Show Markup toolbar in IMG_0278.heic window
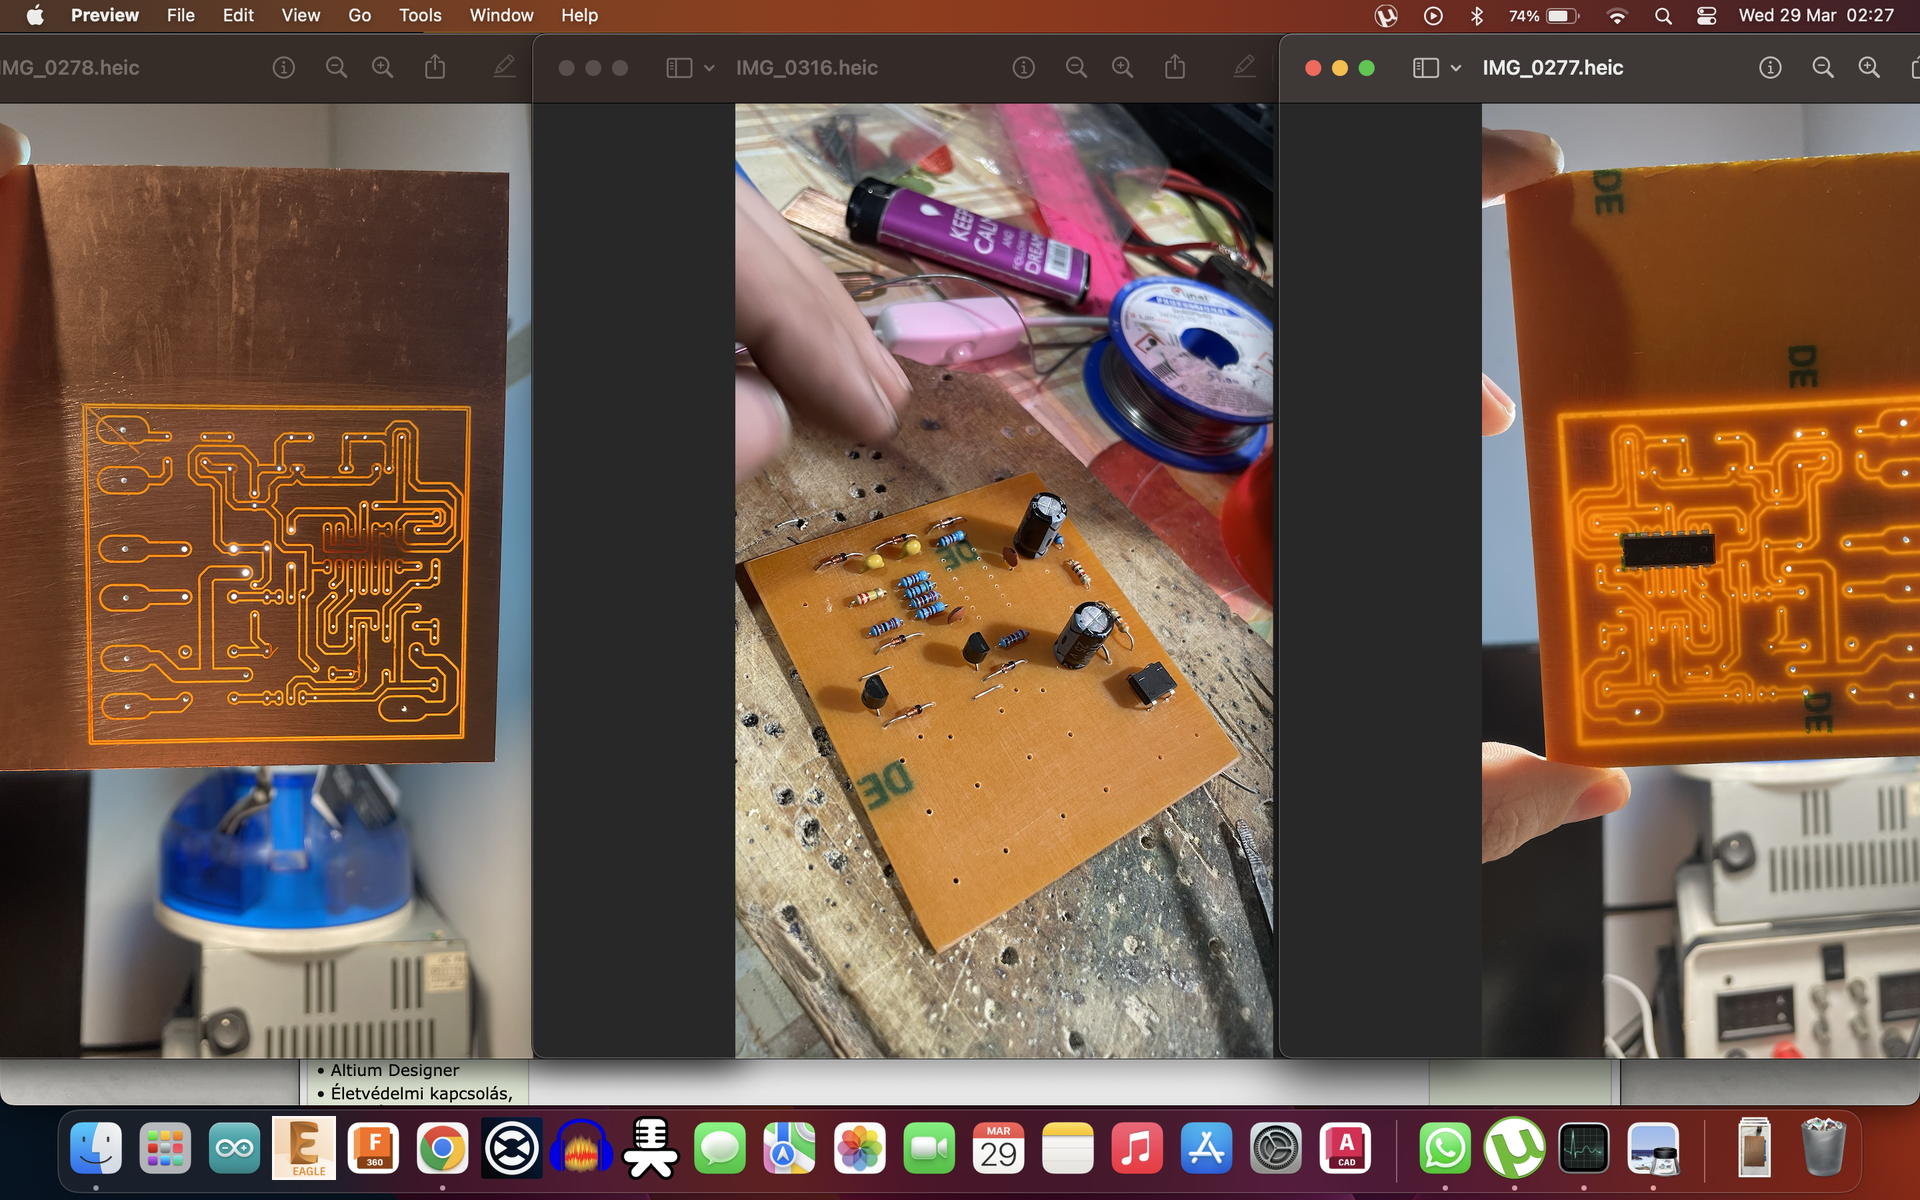The height and width of the screenshot is (1200, 1920). [x=504, y=68]
